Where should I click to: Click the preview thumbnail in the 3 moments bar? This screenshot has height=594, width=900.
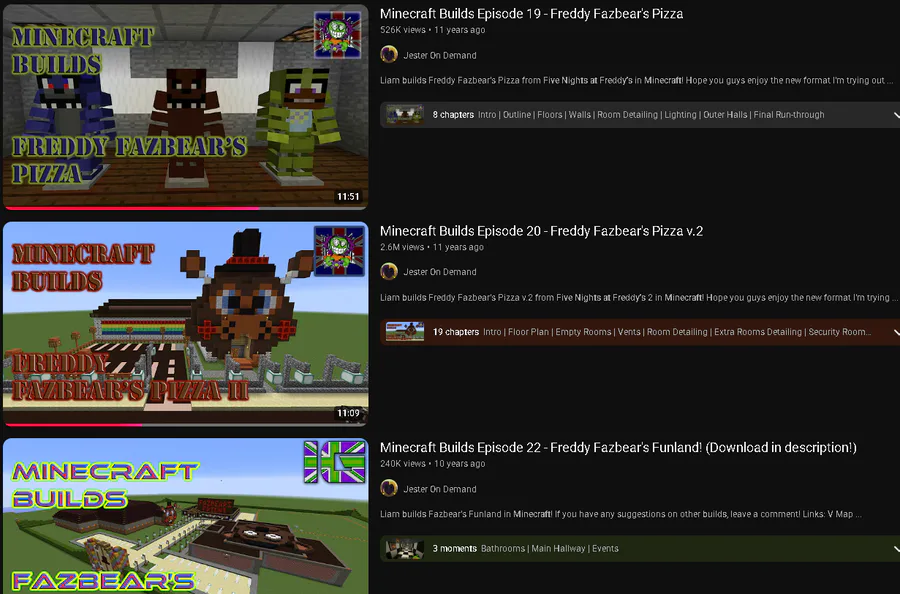click(x=405, y=549)
